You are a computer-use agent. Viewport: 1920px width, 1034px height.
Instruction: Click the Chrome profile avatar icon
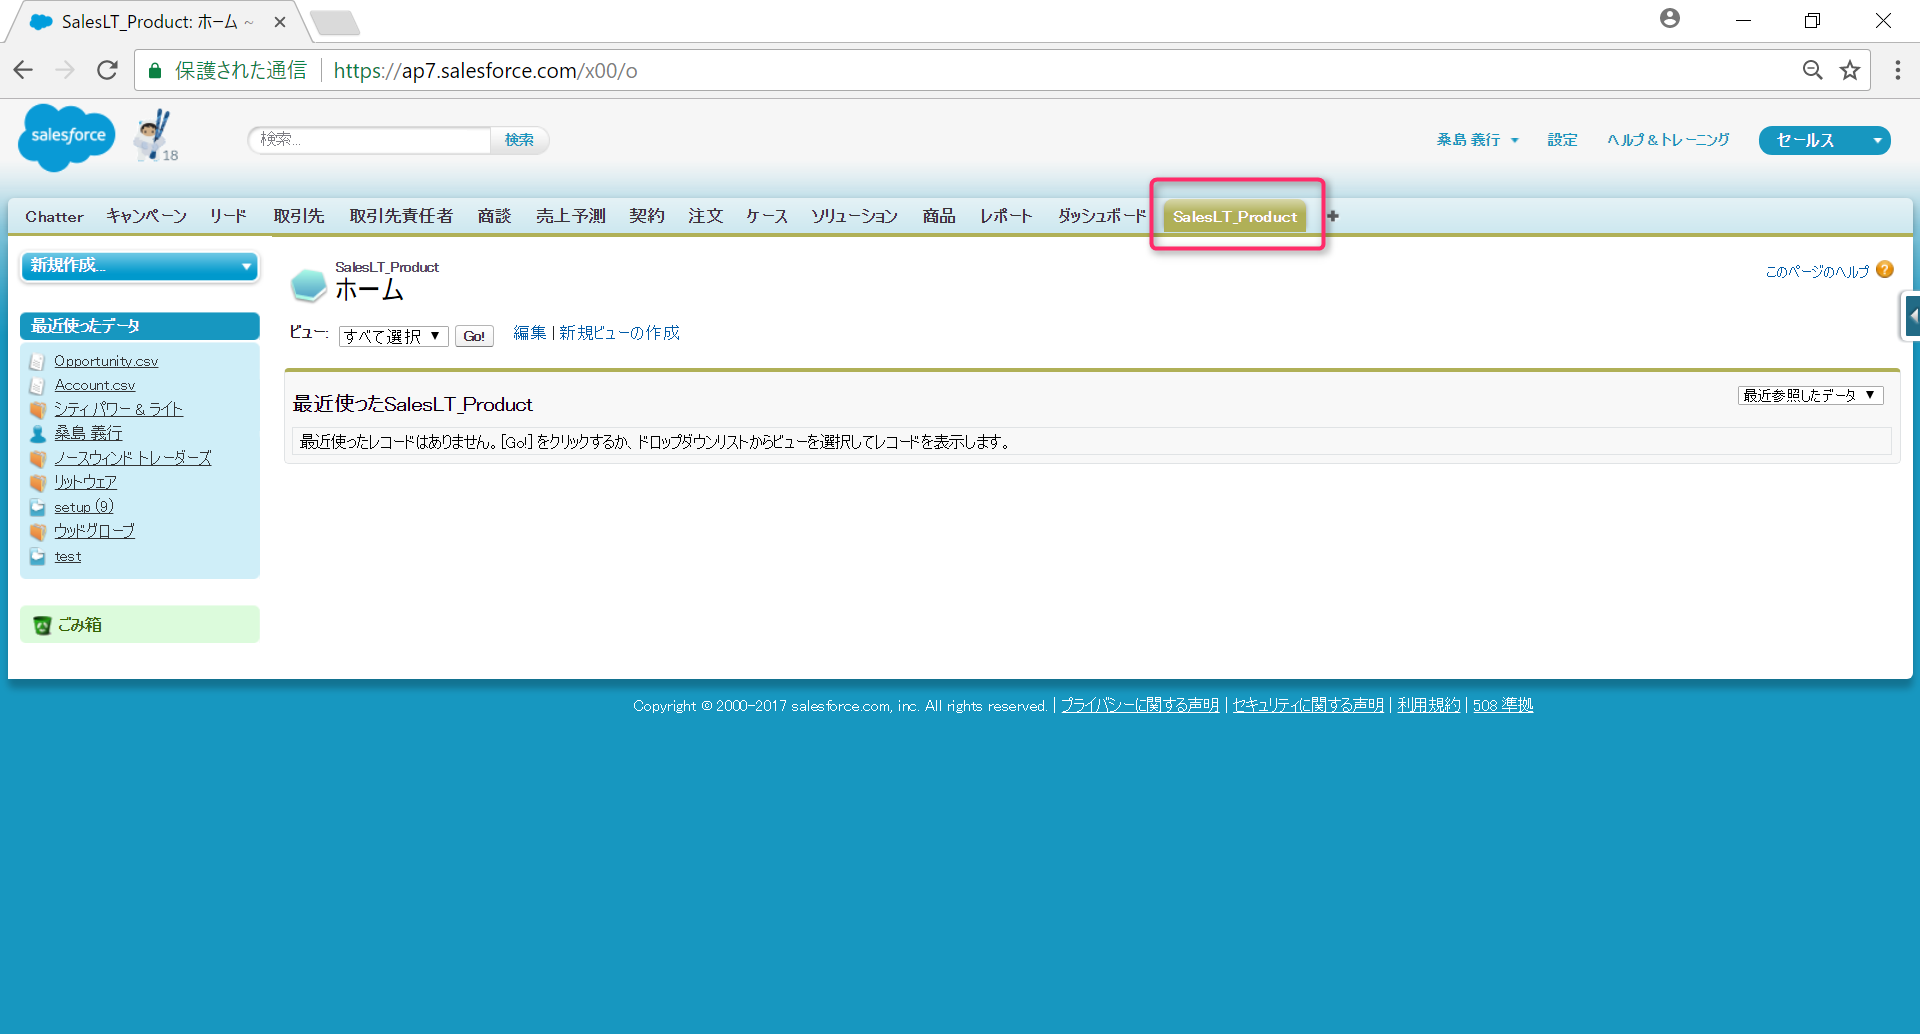click(1669, 18)
